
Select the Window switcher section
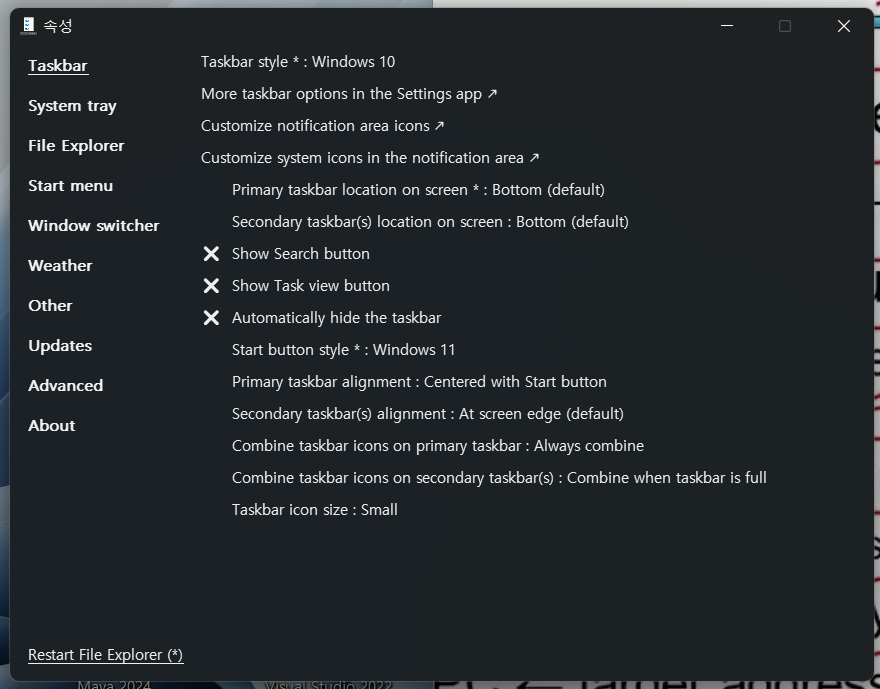tap(93, 226)
